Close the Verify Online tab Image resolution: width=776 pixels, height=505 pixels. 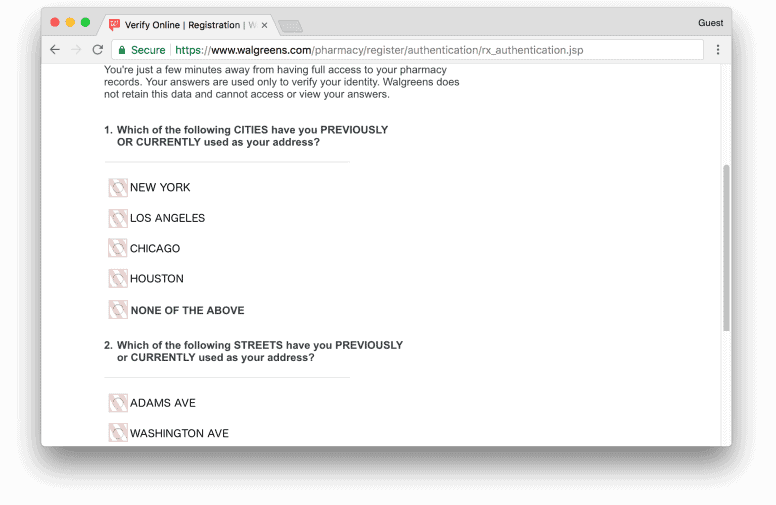pos(264,25)
